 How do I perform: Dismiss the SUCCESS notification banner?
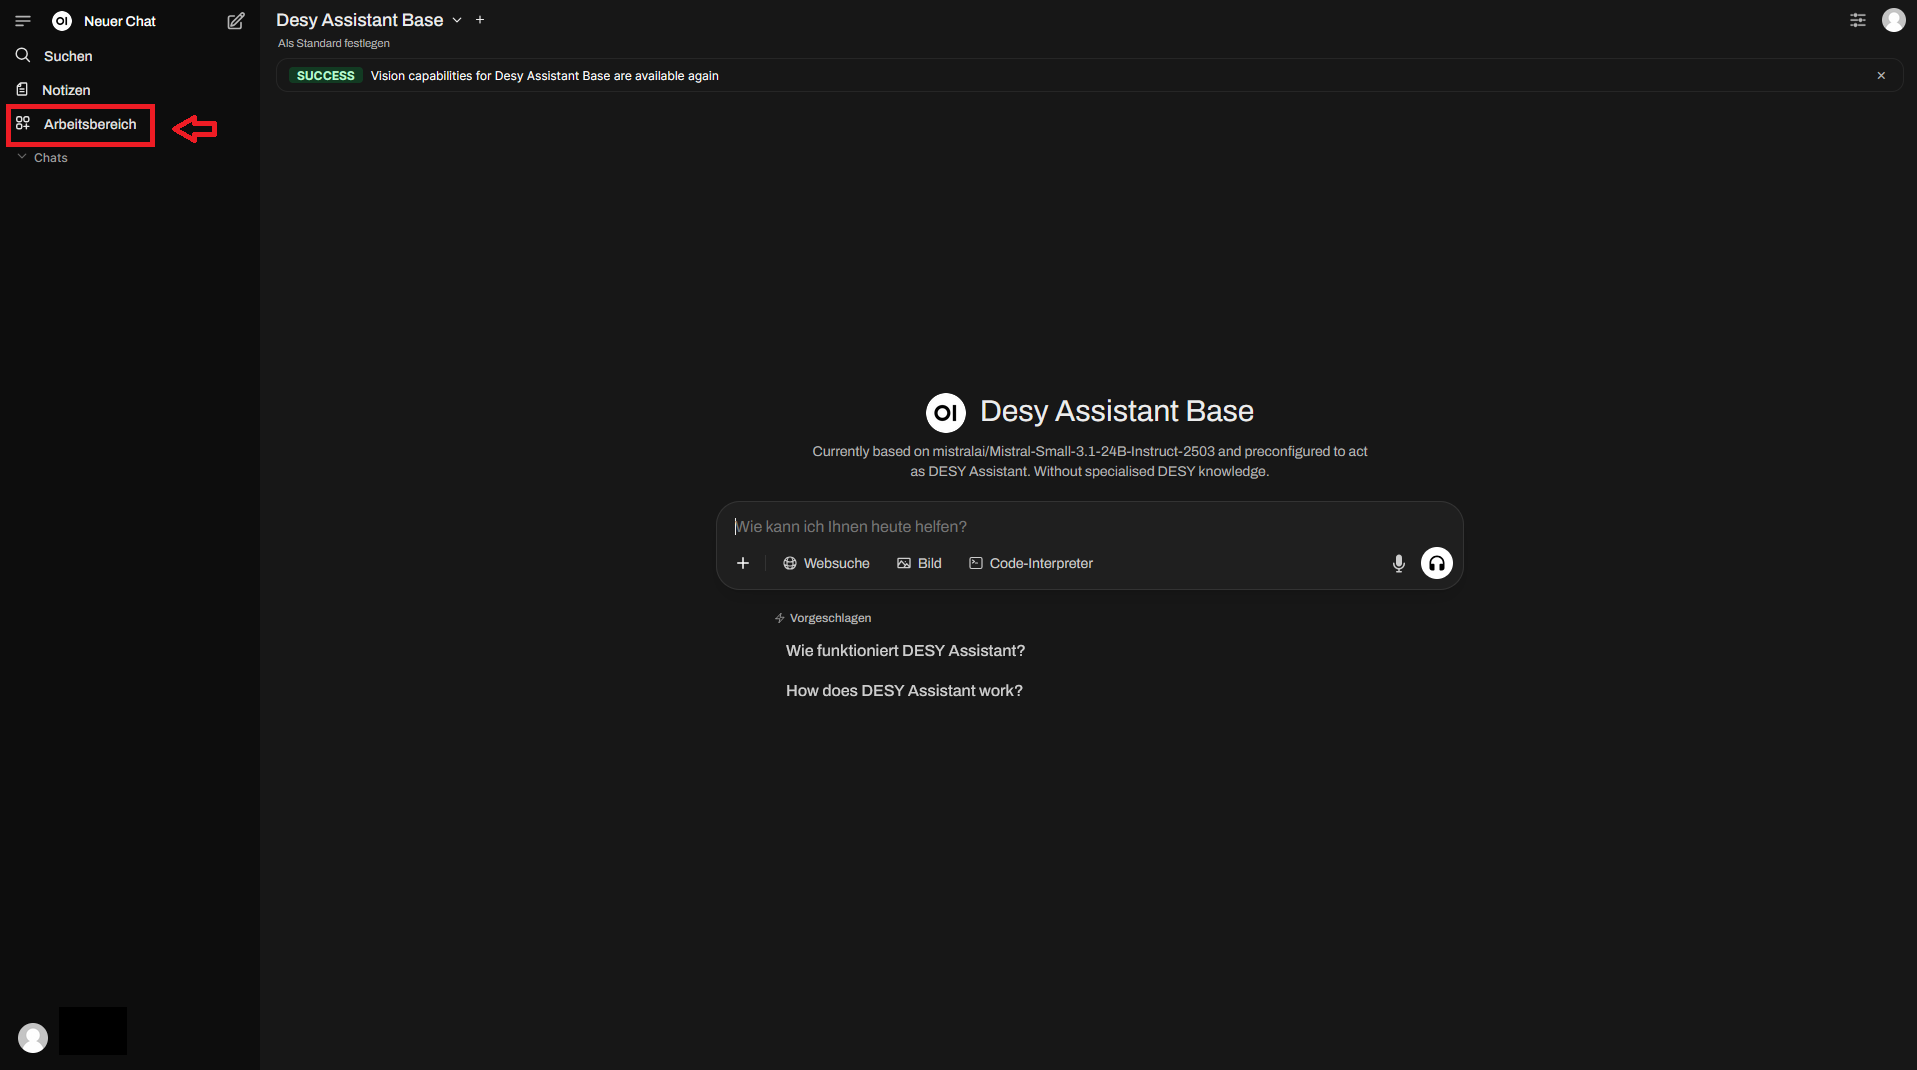(1881, 76)
